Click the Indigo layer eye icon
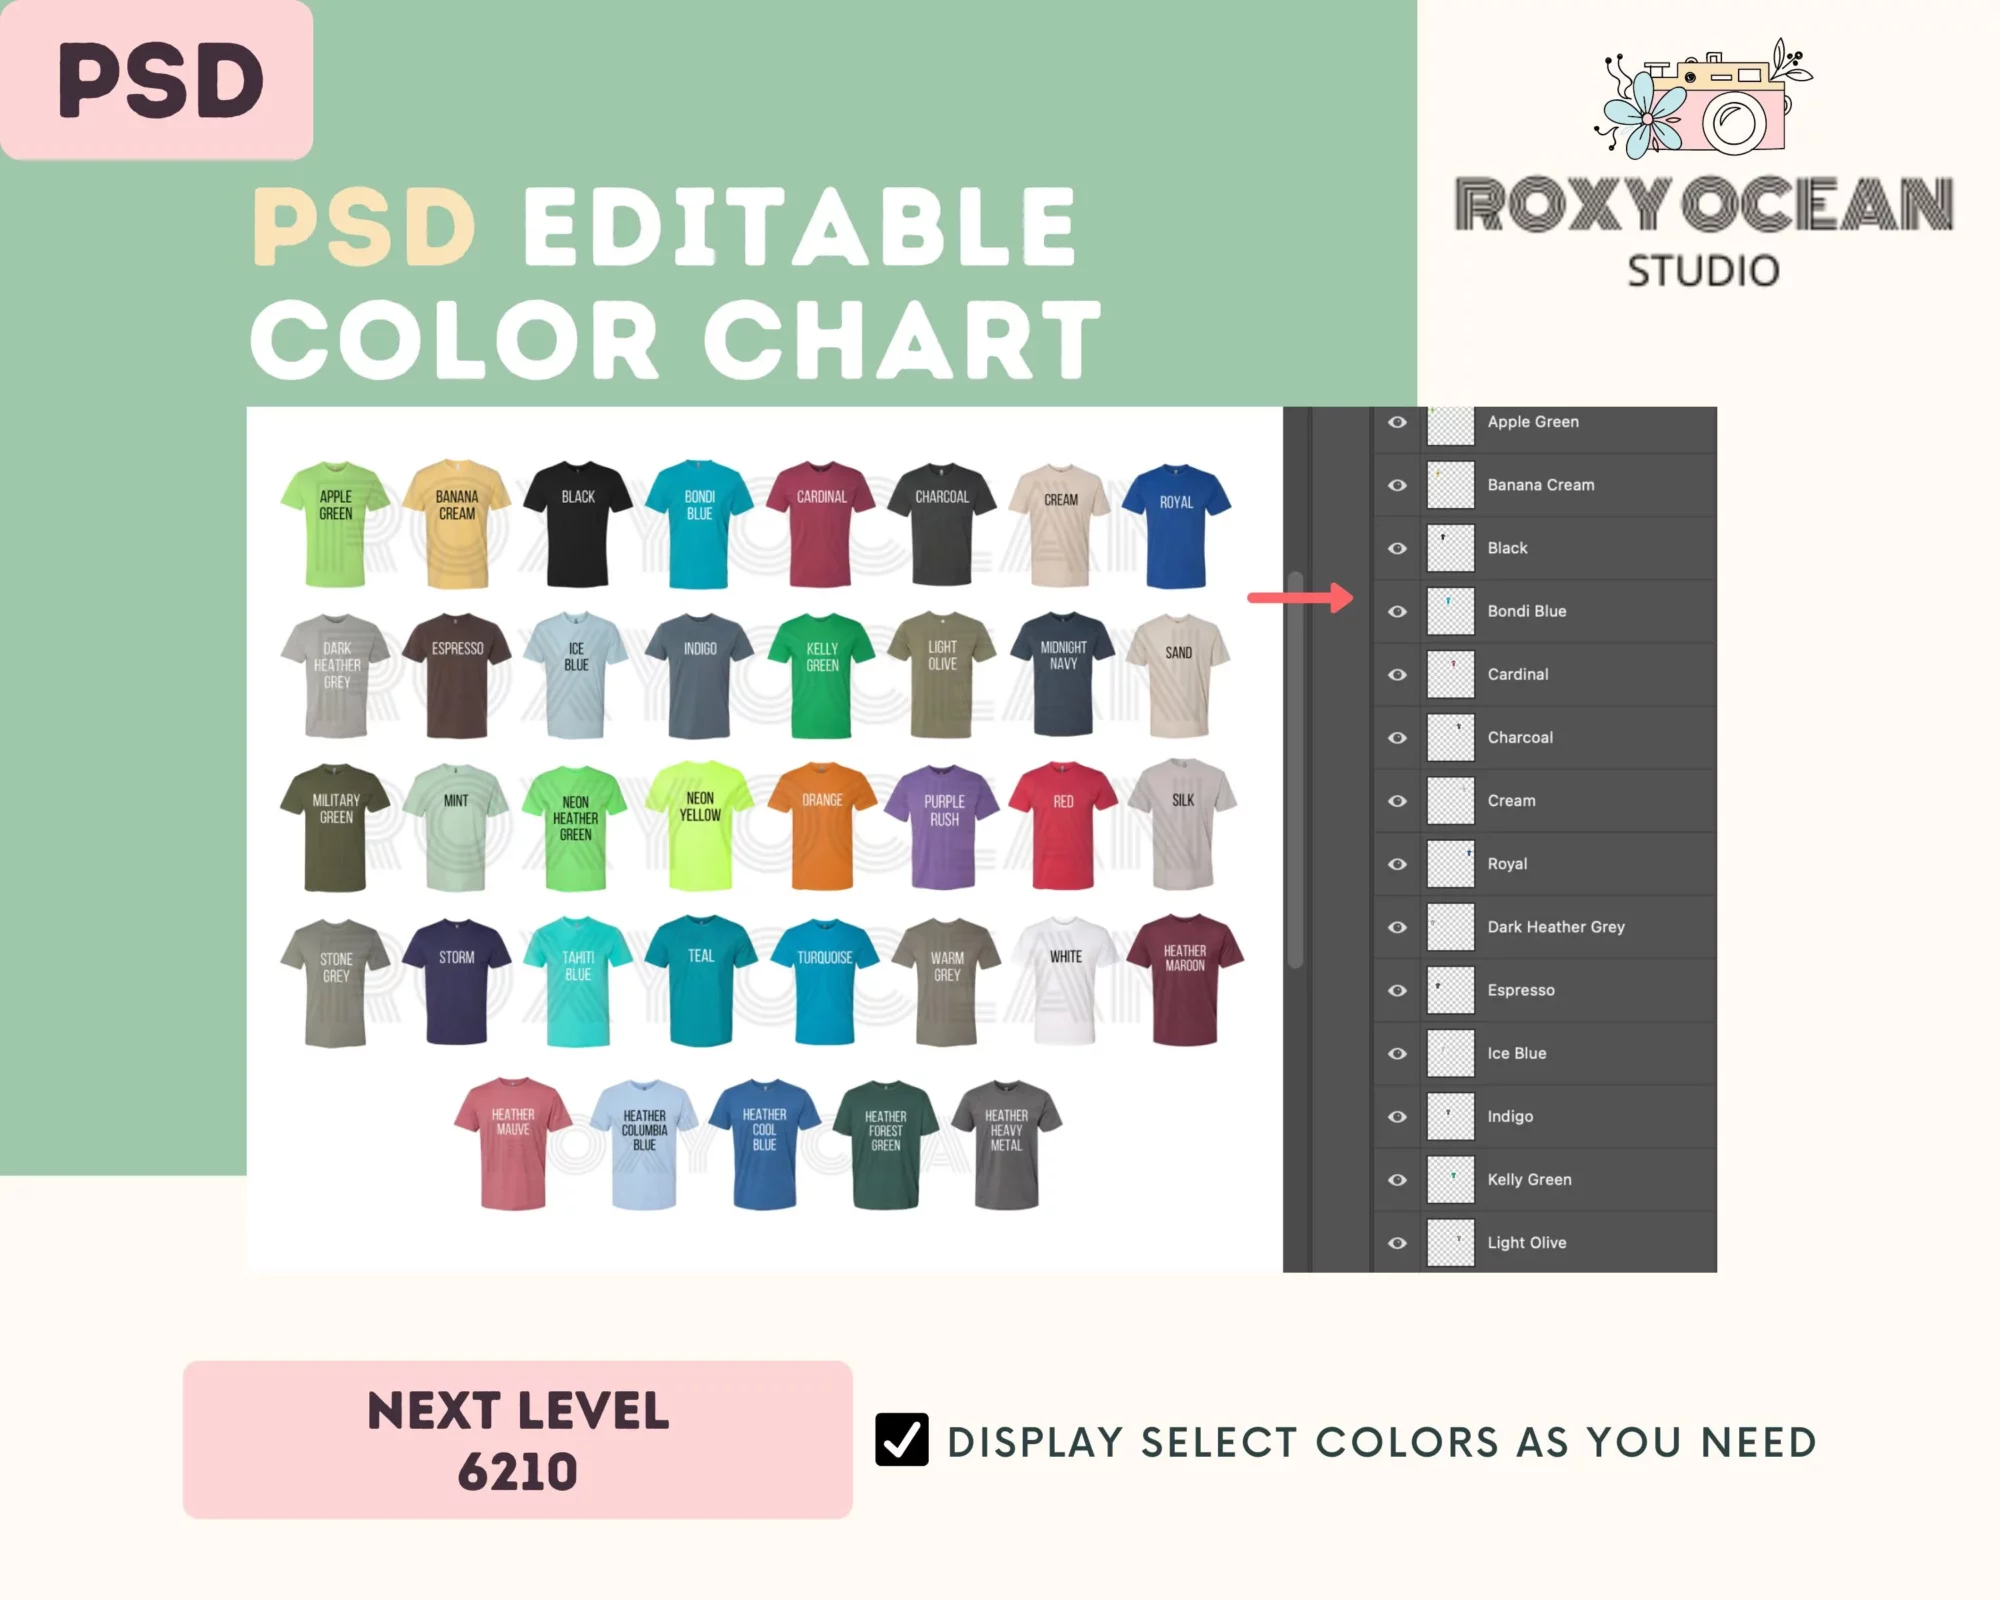 point(1398,1115)
